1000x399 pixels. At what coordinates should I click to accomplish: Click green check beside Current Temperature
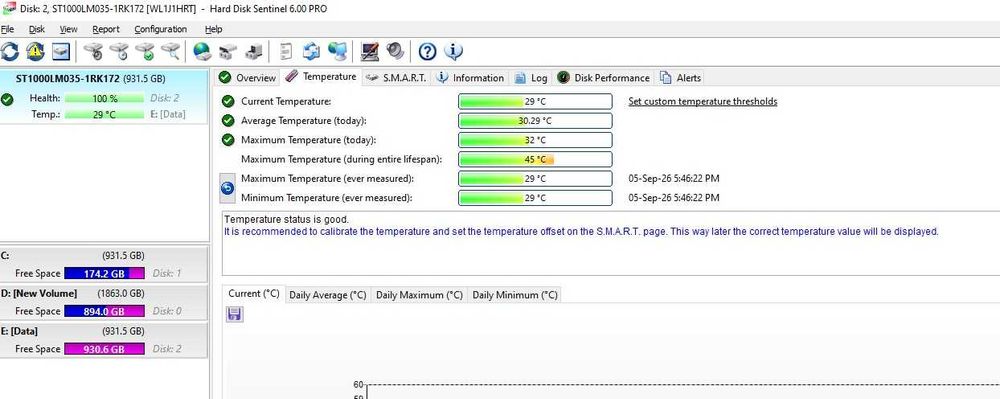click(x=228, y=101)
